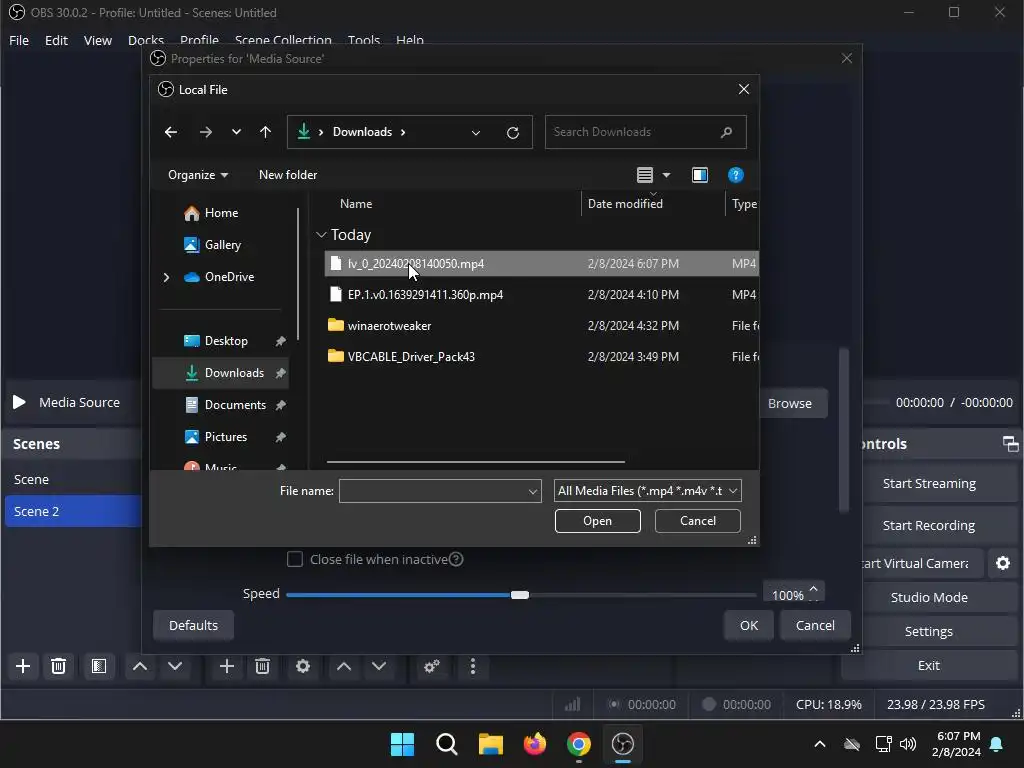
Task: Show help for Close file when inactive
Action: 456,560
